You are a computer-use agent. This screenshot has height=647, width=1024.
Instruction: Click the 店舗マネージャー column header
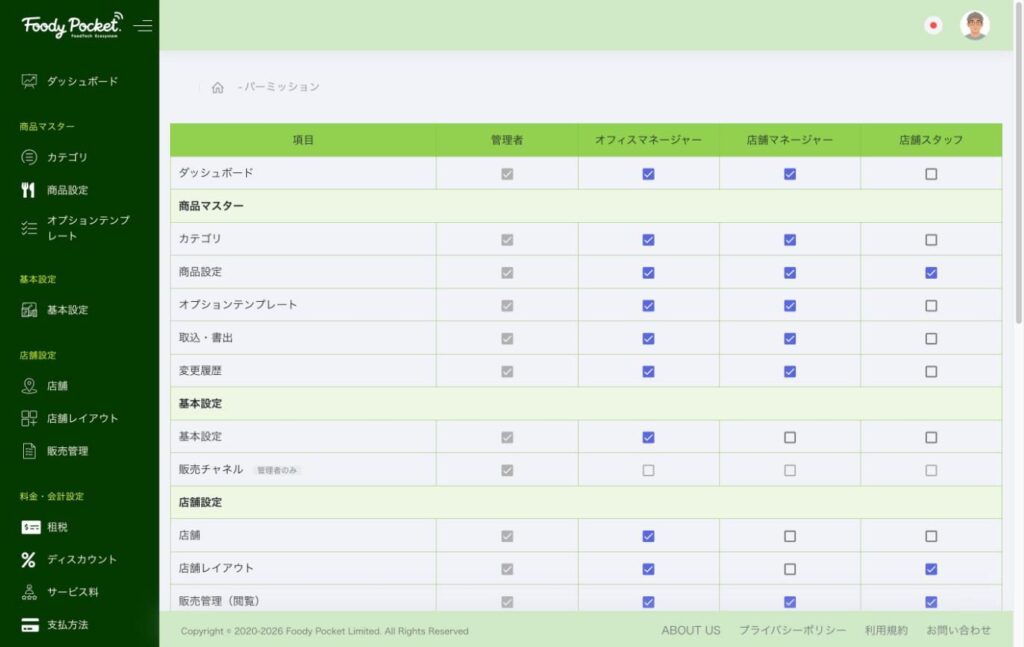790,140
